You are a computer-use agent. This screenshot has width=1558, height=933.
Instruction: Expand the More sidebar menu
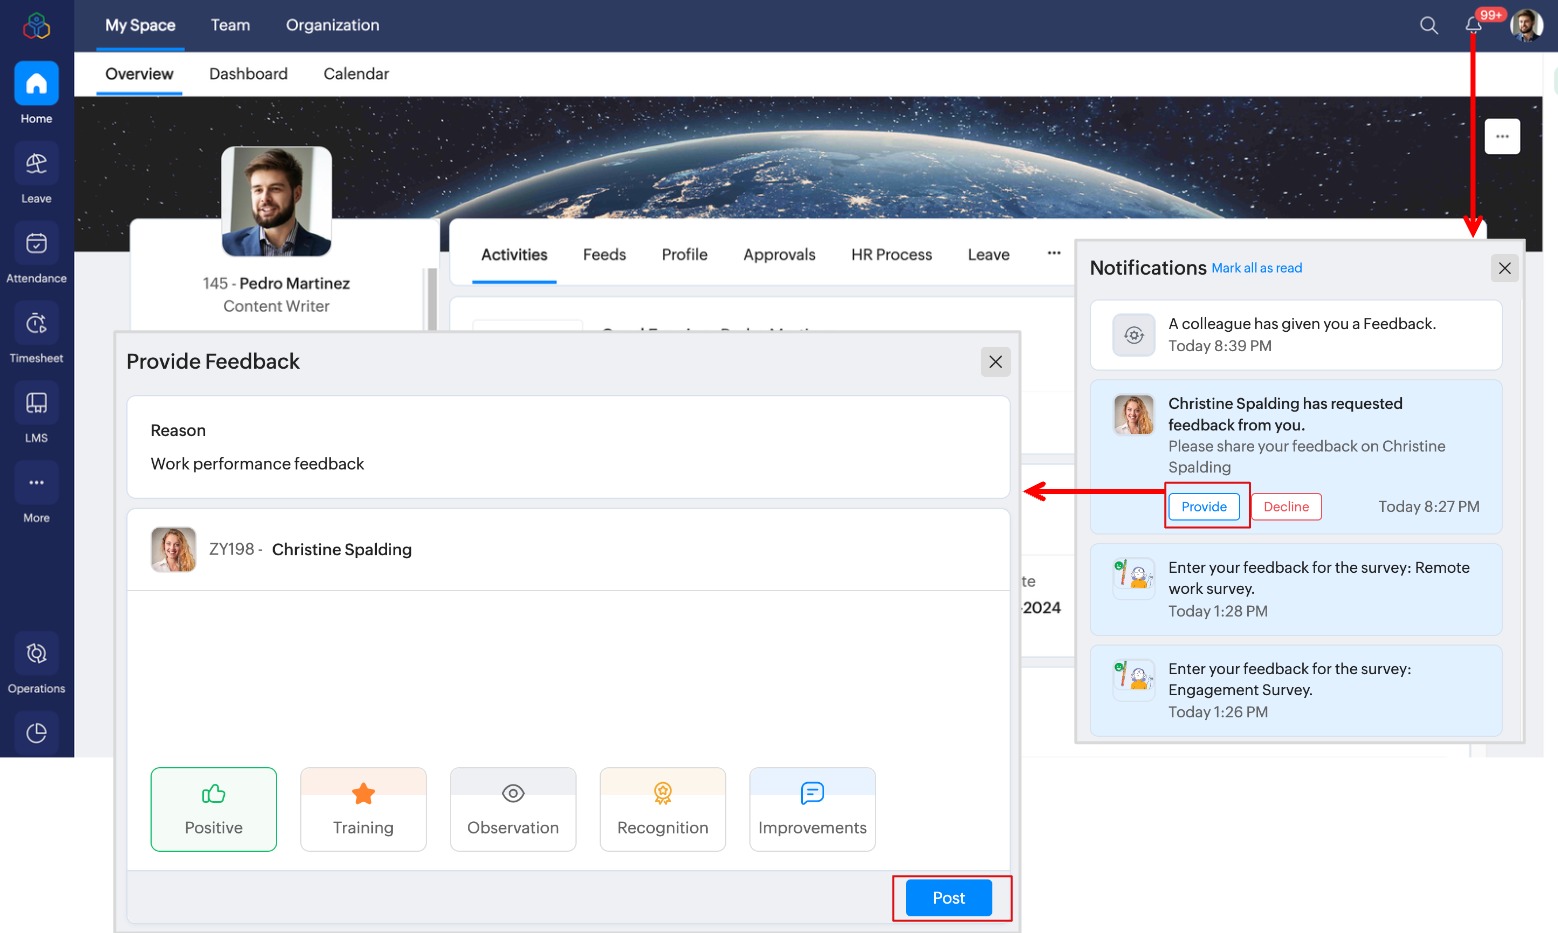point(36,492)
